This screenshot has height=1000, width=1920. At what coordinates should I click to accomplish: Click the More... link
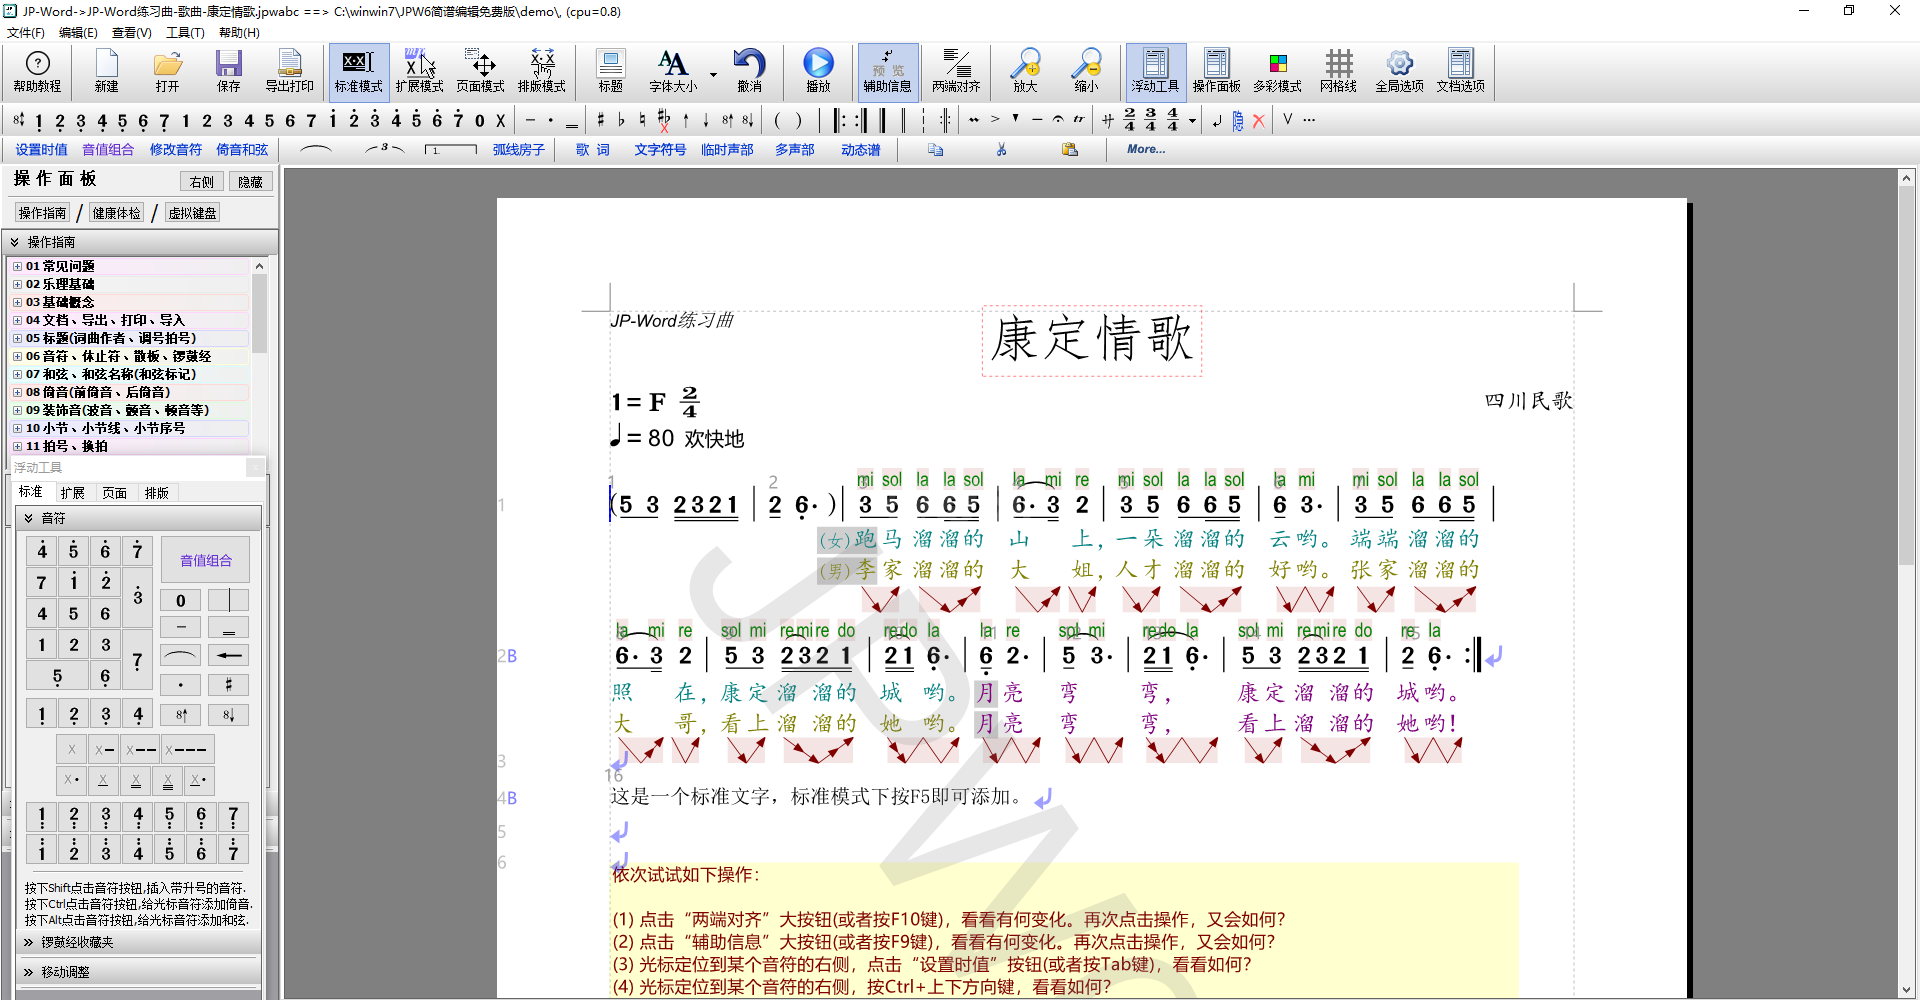pyautogui.click(x=1146, y=149)
